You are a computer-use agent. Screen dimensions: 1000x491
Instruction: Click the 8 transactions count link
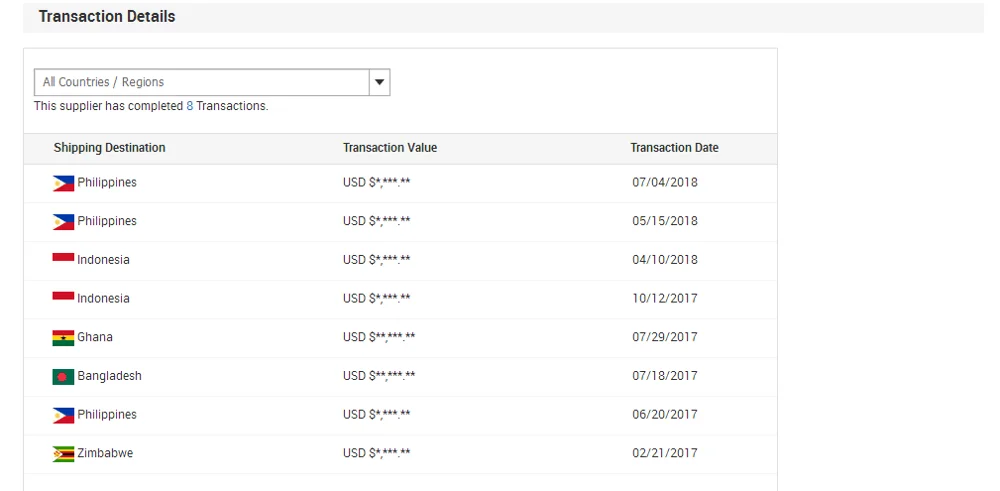pos(190,106)
